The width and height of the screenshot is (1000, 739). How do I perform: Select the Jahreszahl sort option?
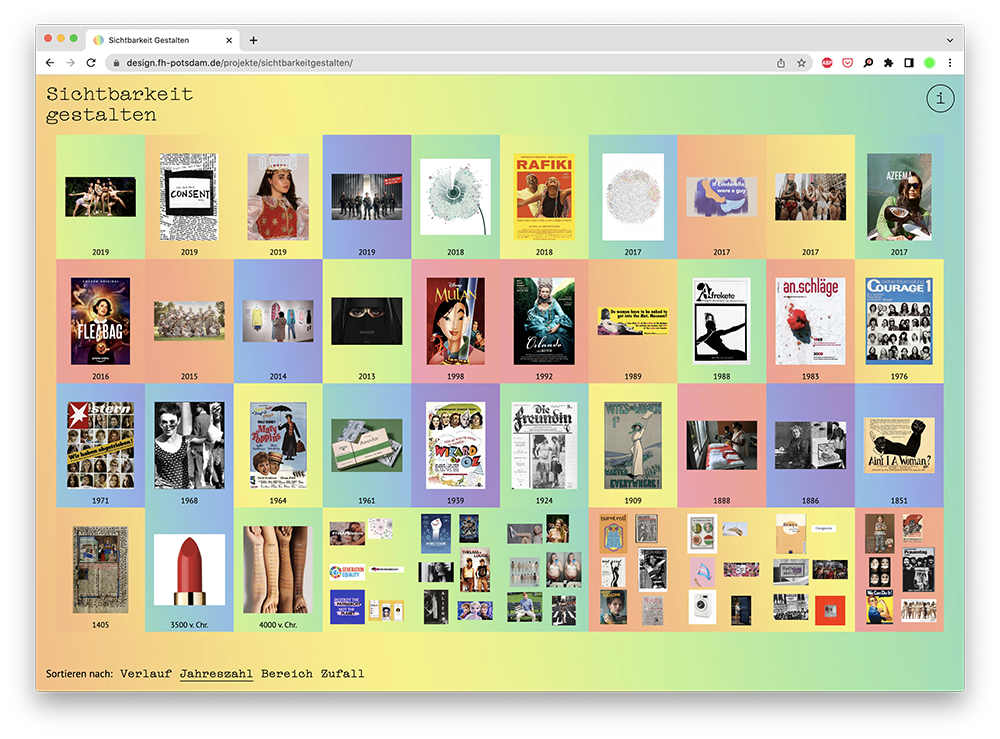click(216, 674)
